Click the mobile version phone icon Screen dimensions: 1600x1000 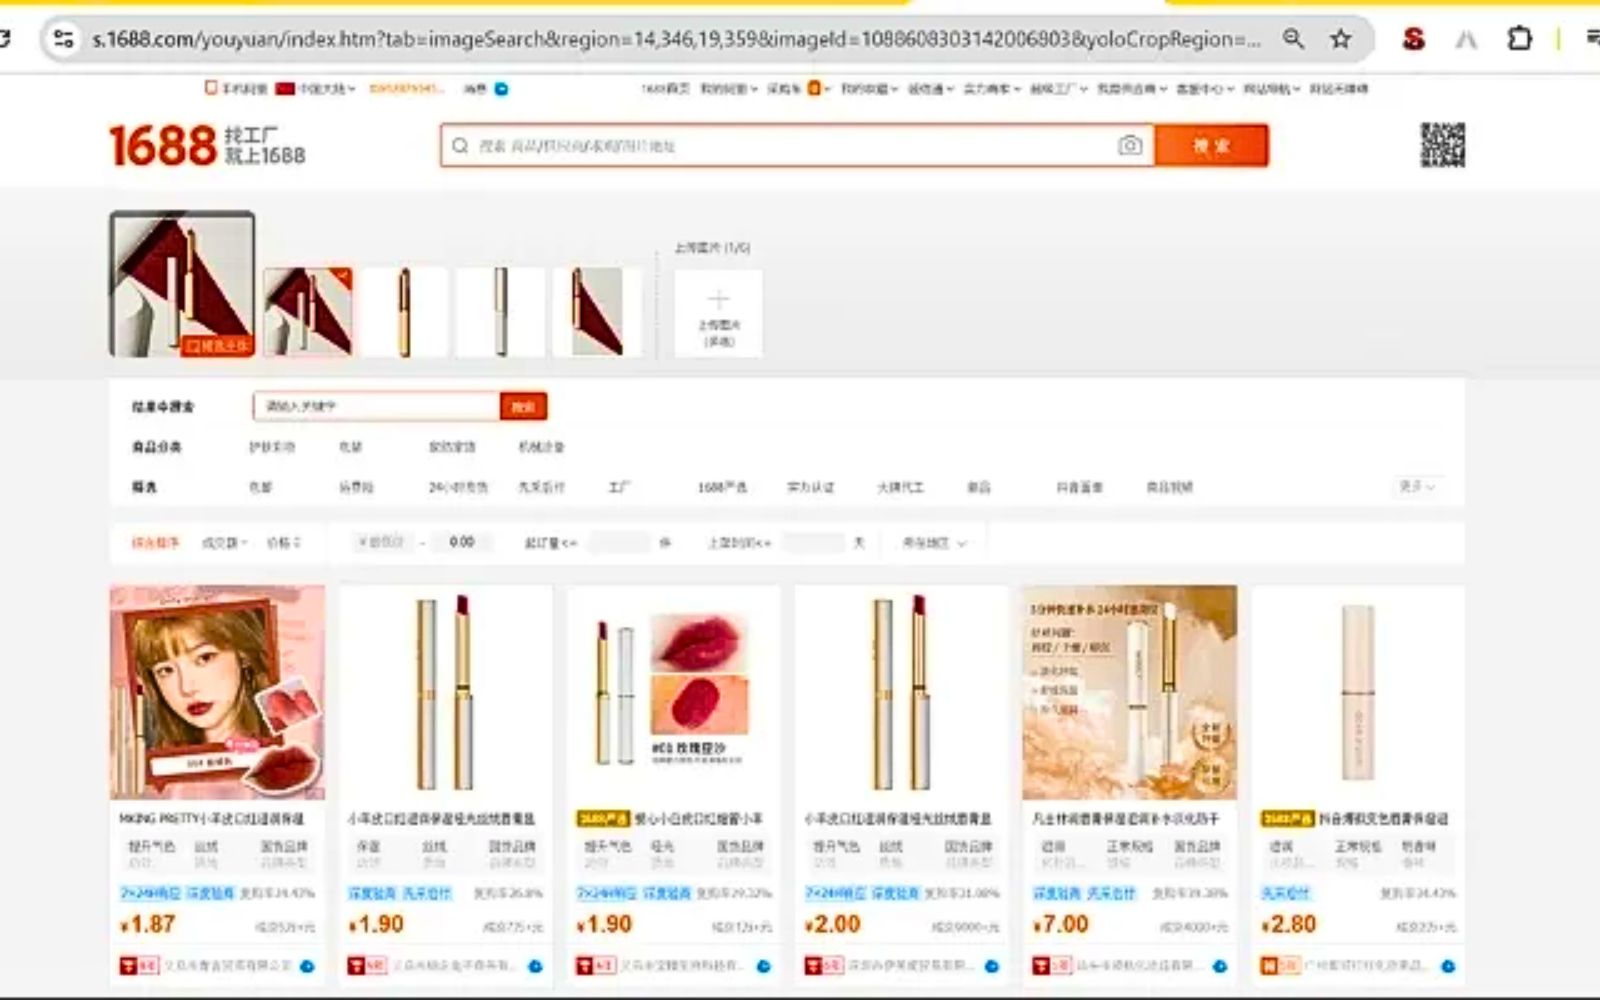point(211,88)
